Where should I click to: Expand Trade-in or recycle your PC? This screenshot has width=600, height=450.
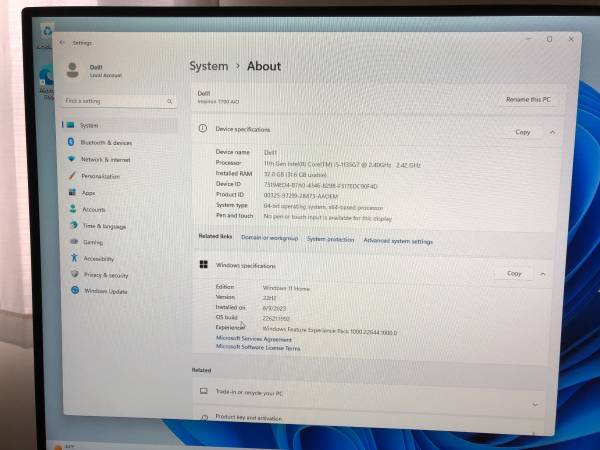pos(534,403)
